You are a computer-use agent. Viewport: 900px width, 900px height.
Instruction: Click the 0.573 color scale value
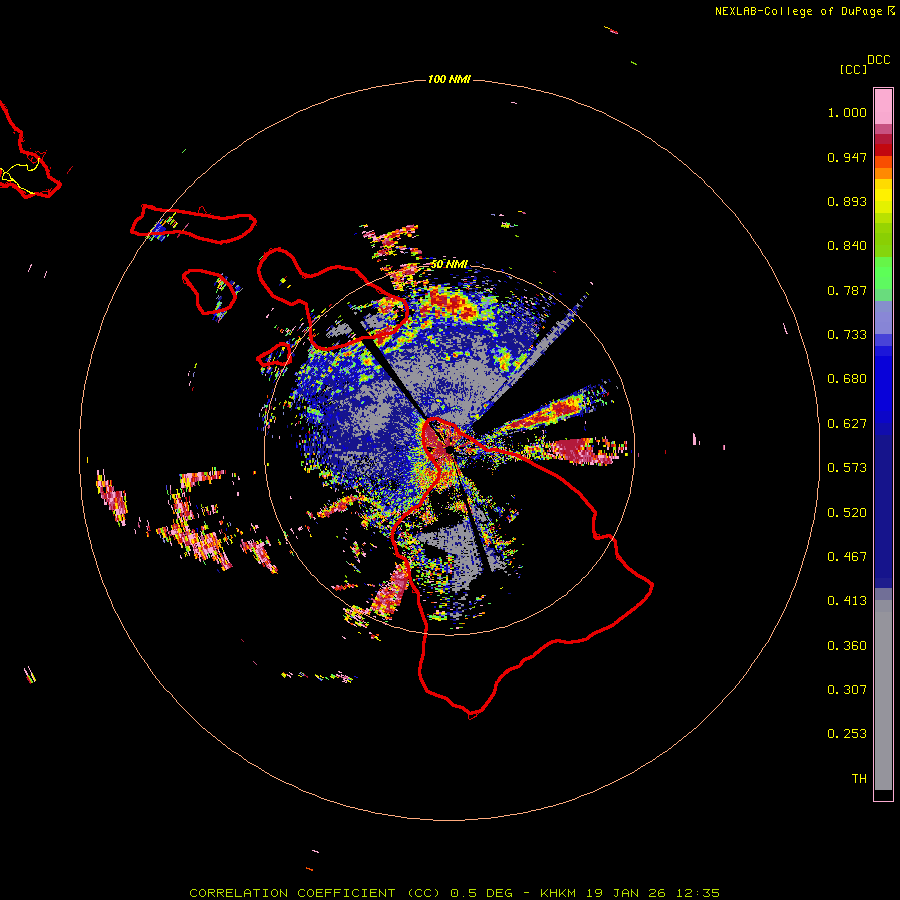click(847, 468)
